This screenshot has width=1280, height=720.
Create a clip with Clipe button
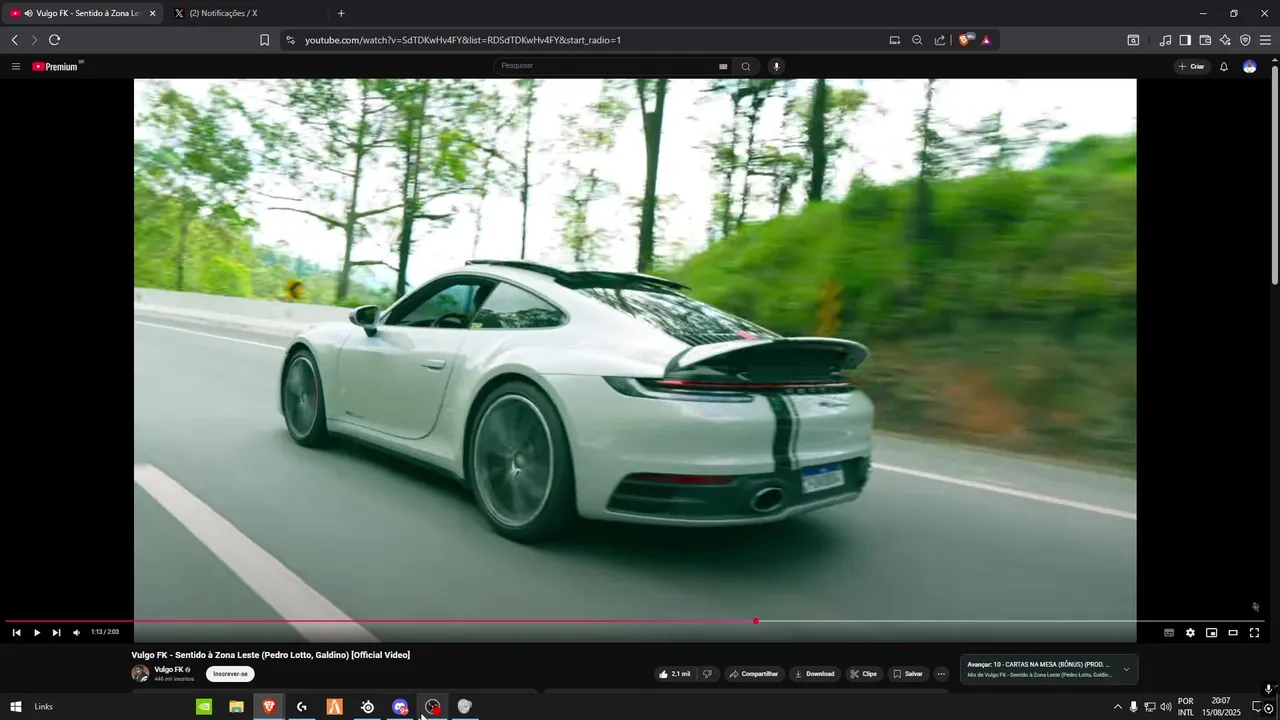point(864,674)
